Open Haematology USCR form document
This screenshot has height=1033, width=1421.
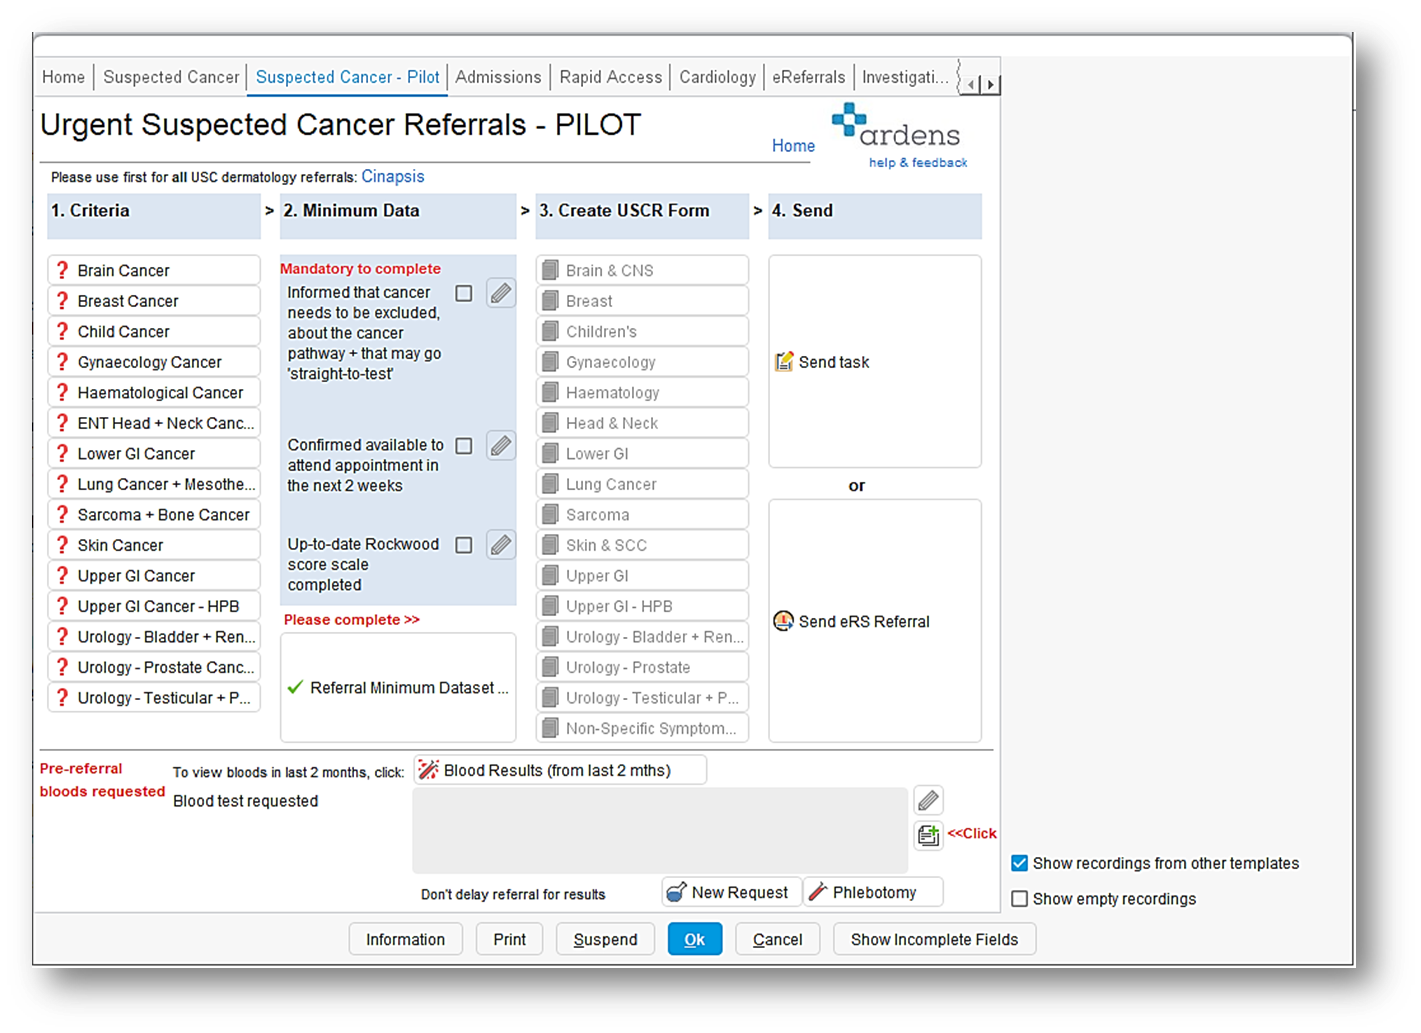(643, 393)
